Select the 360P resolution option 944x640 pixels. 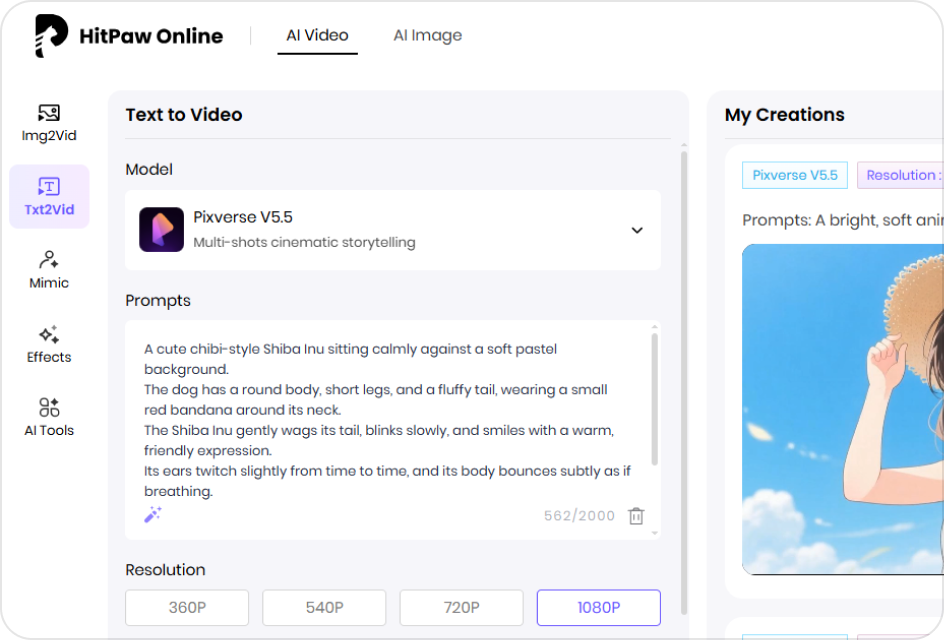[x=186, y=607]
